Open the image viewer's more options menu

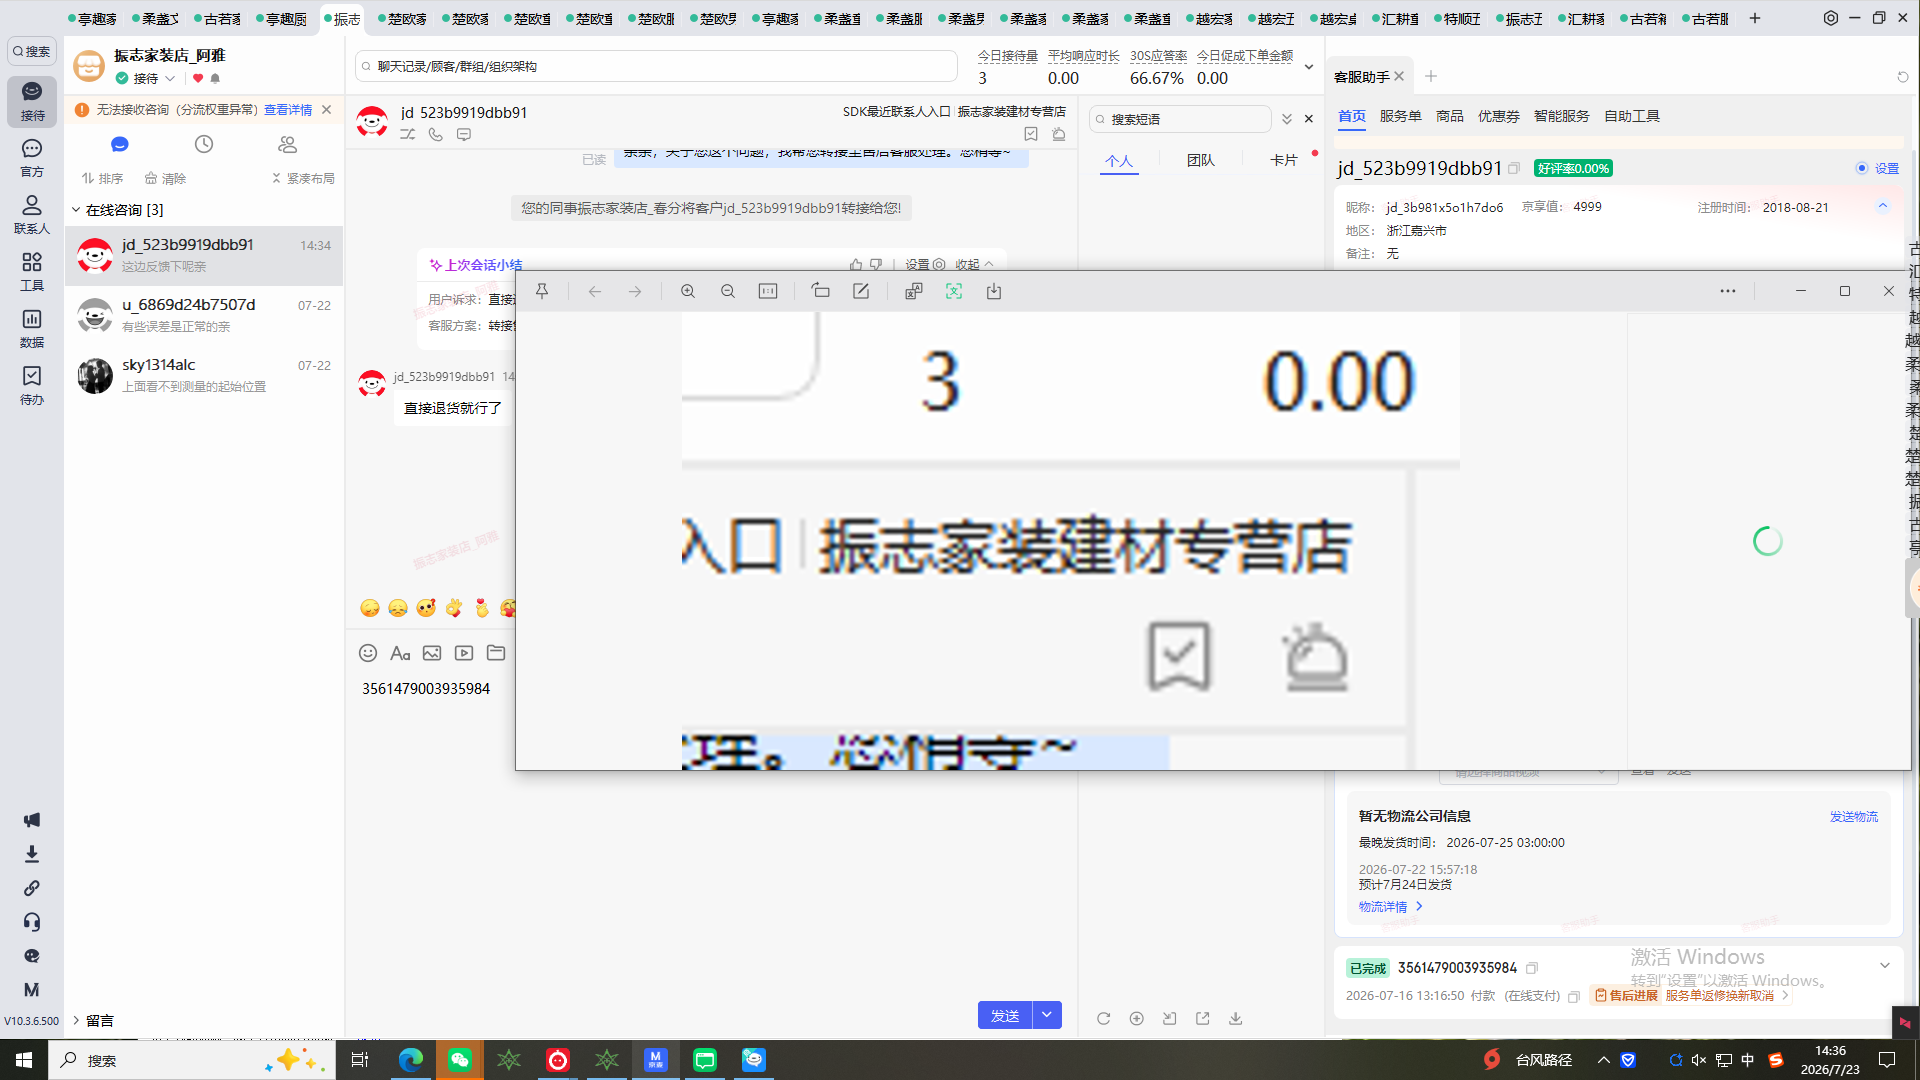pos(1728,291)
